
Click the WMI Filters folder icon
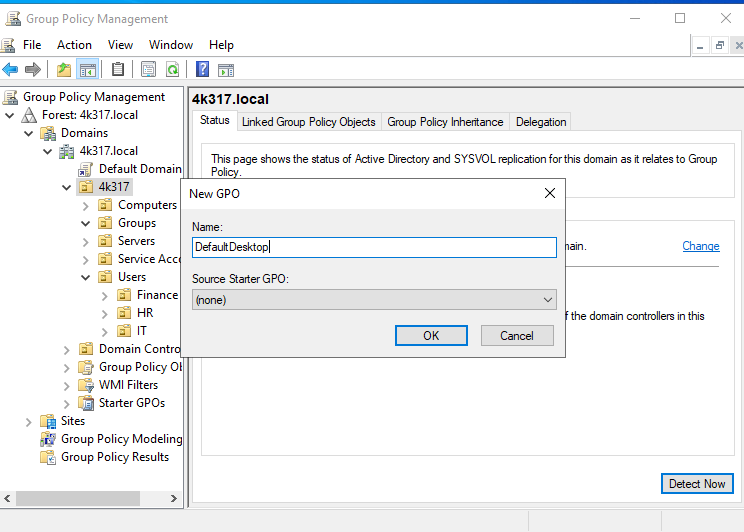point(86,385)
